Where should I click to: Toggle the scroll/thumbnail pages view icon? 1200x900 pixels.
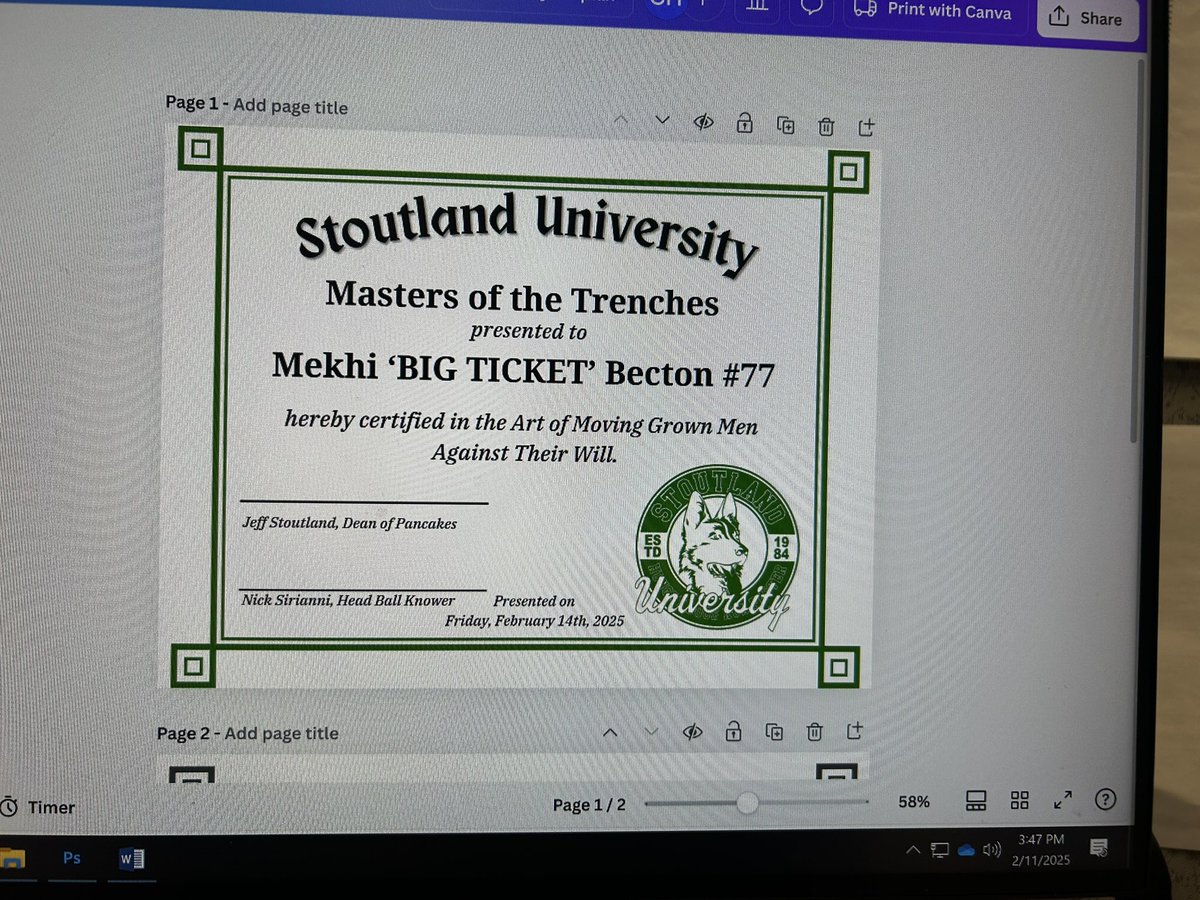(976, 801)
